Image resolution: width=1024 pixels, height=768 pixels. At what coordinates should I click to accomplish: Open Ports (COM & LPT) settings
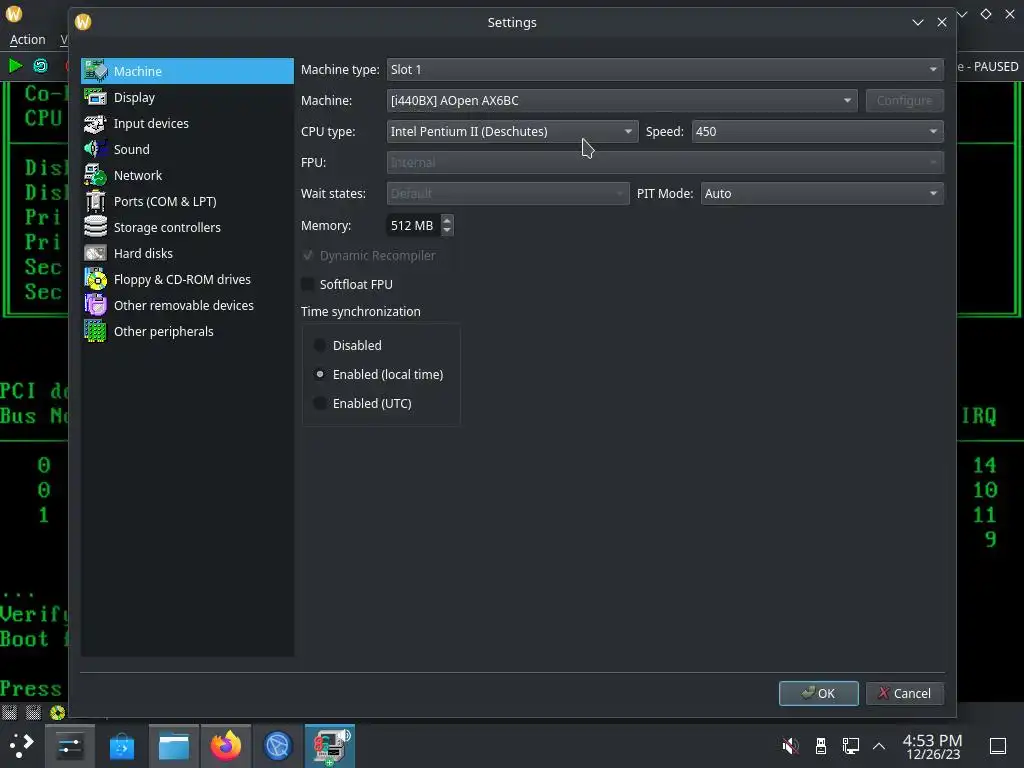187,202
